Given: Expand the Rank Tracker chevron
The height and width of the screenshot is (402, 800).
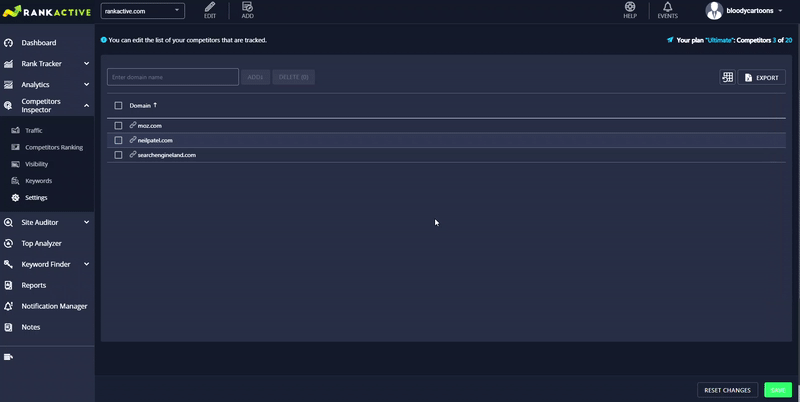Looking at the screenshot, I should pos(86,64).
